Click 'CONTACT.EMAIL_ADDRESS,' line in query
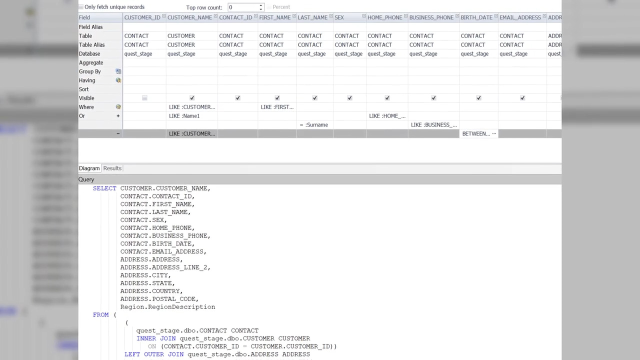The height and width of the screenshot is (360, 640). [x=163, y=252]
